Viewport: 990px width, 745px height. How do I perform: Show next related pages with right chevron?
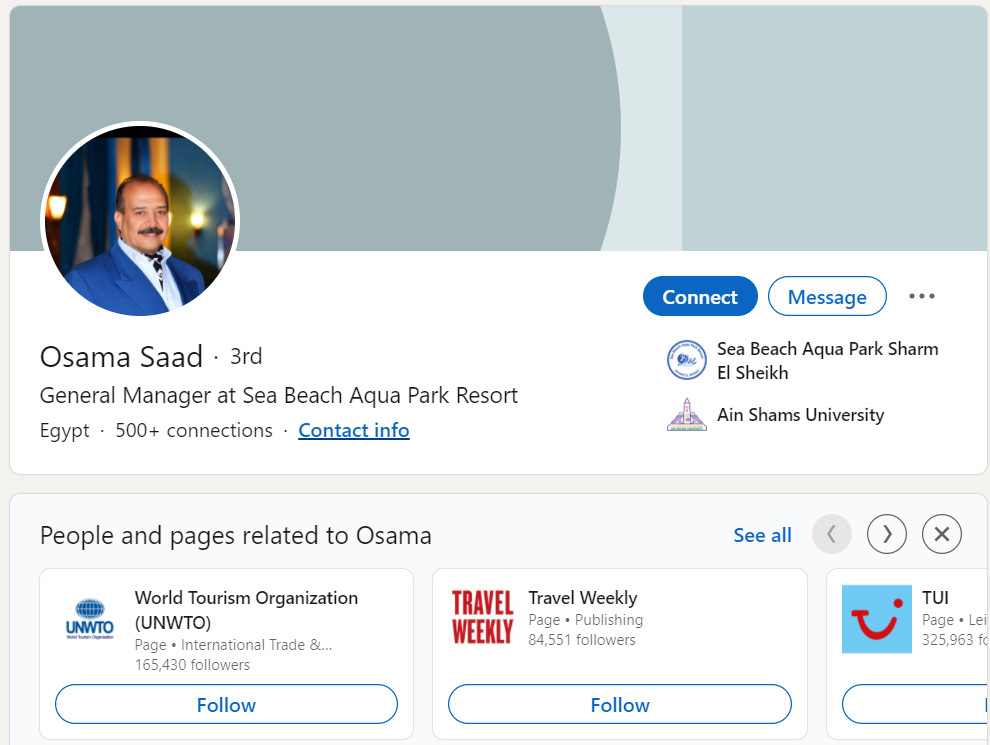[887, 535]
